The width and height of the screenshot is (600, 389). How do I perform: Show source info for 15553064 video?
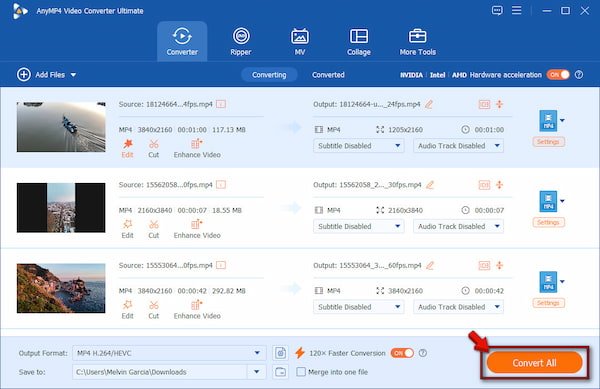pos(221,265)
